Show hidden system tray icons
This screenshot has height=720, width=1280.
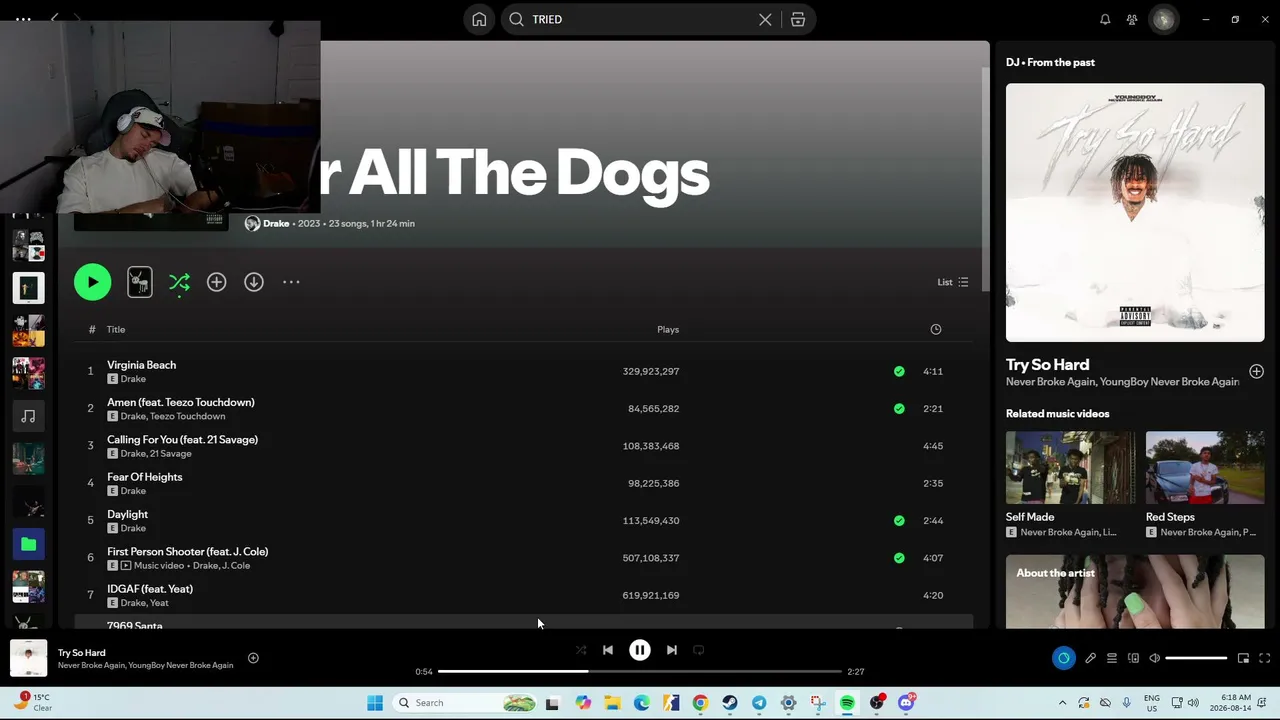pyautogui.click(x=1062, y=703)
